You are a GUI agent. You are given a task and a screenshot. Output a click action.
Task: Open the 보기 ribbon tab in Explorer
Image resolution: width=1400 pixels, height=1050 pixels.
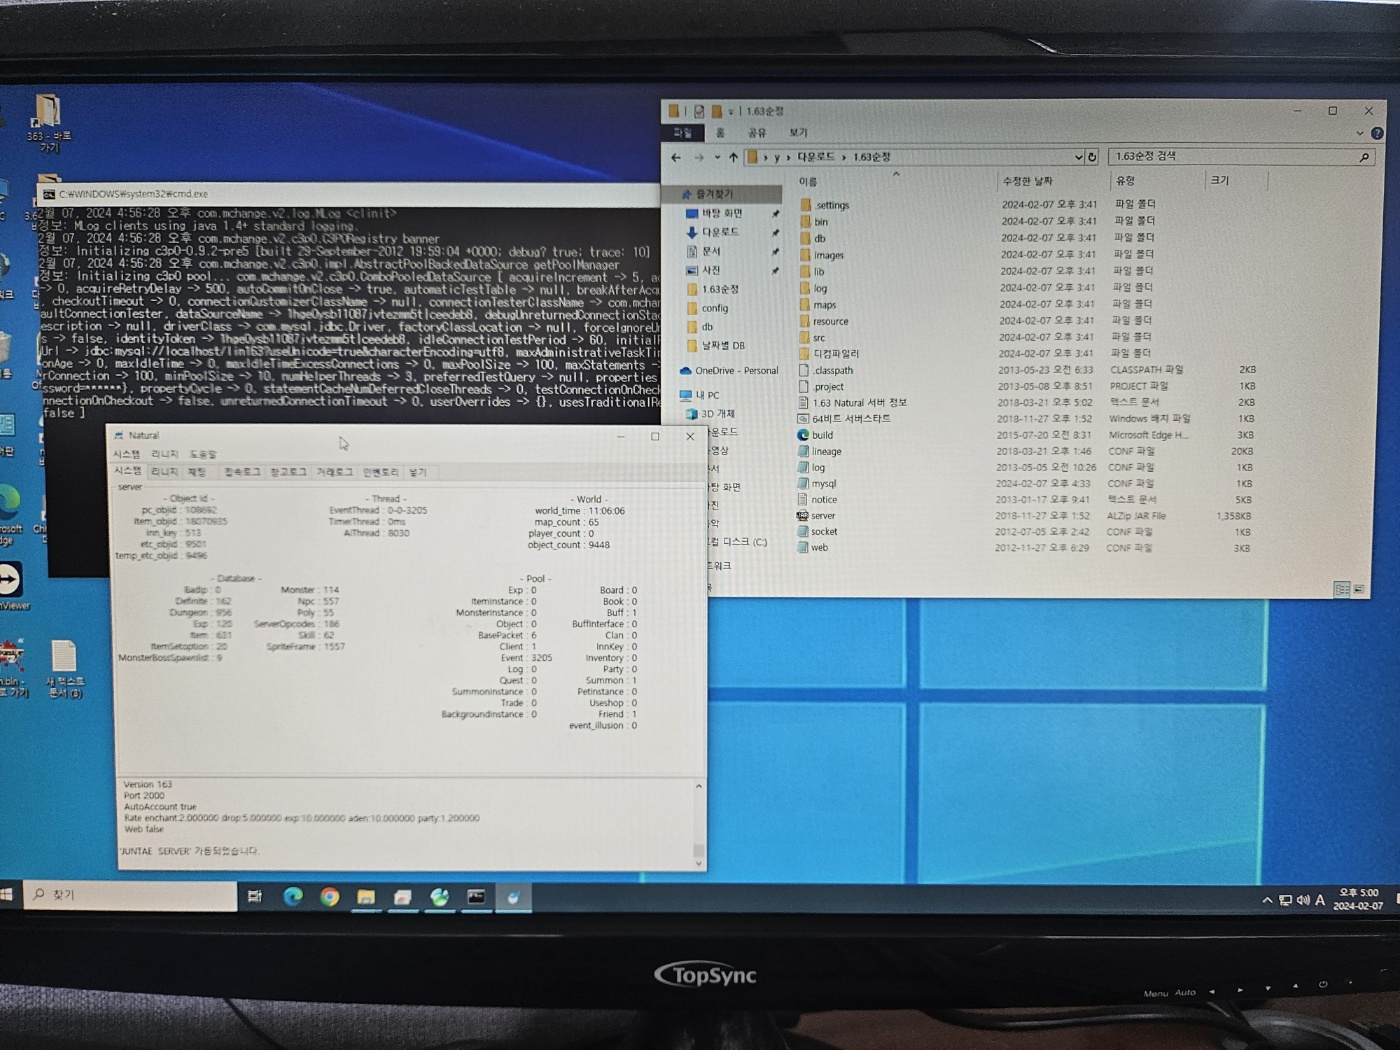point(798,133)
